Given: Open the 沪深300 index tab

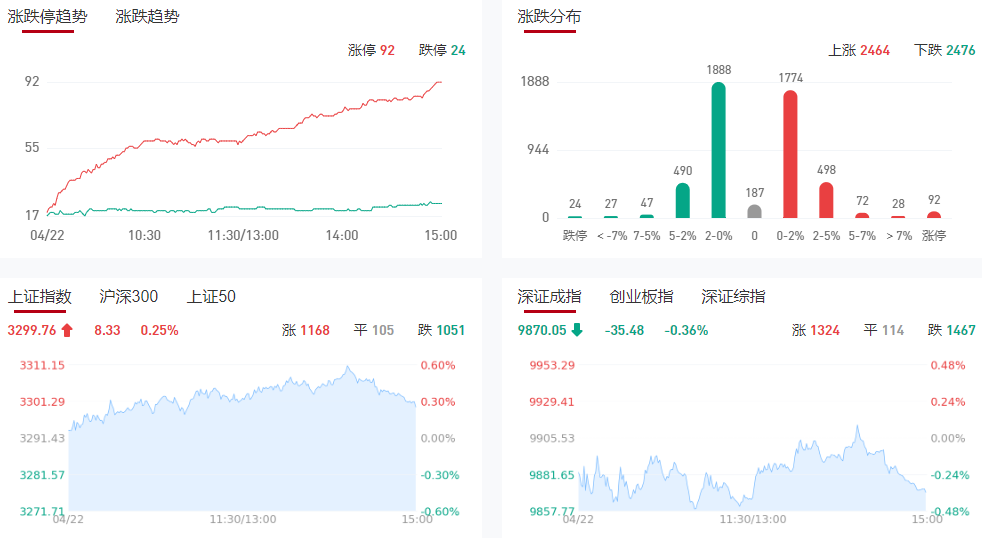Looking at the screenshot, I should click(129, 297).
